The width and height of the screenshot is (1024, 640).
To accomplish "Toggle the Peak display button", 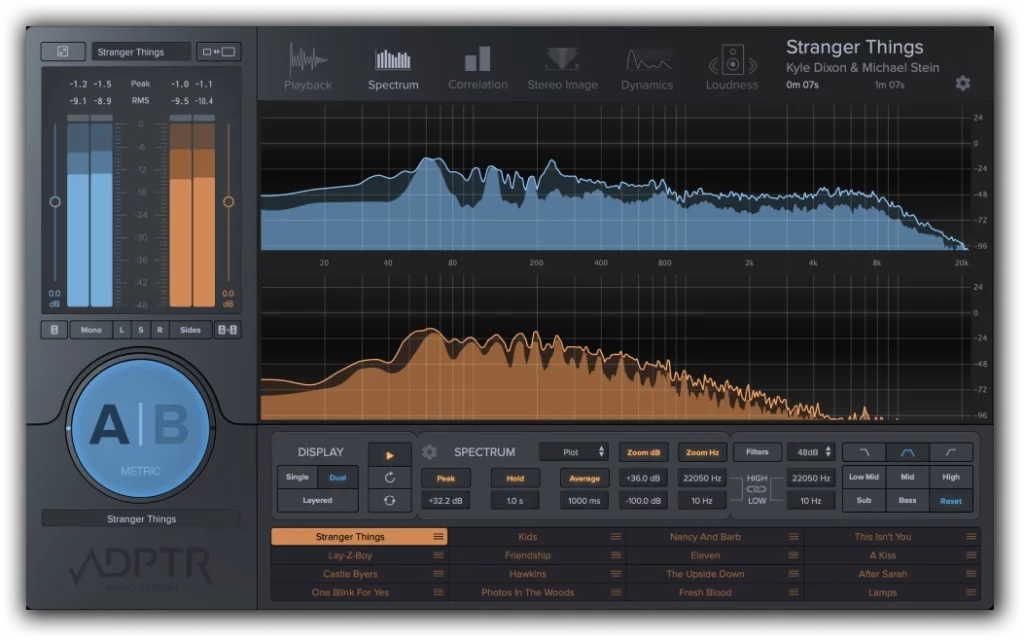I will coord(446,479).
